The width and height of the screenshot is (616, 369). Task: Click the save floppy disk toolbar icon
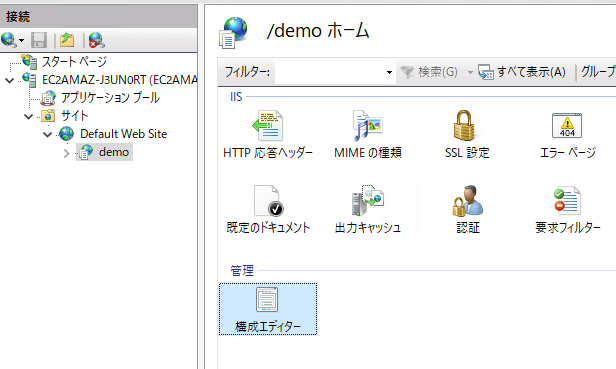click(39, 40)
